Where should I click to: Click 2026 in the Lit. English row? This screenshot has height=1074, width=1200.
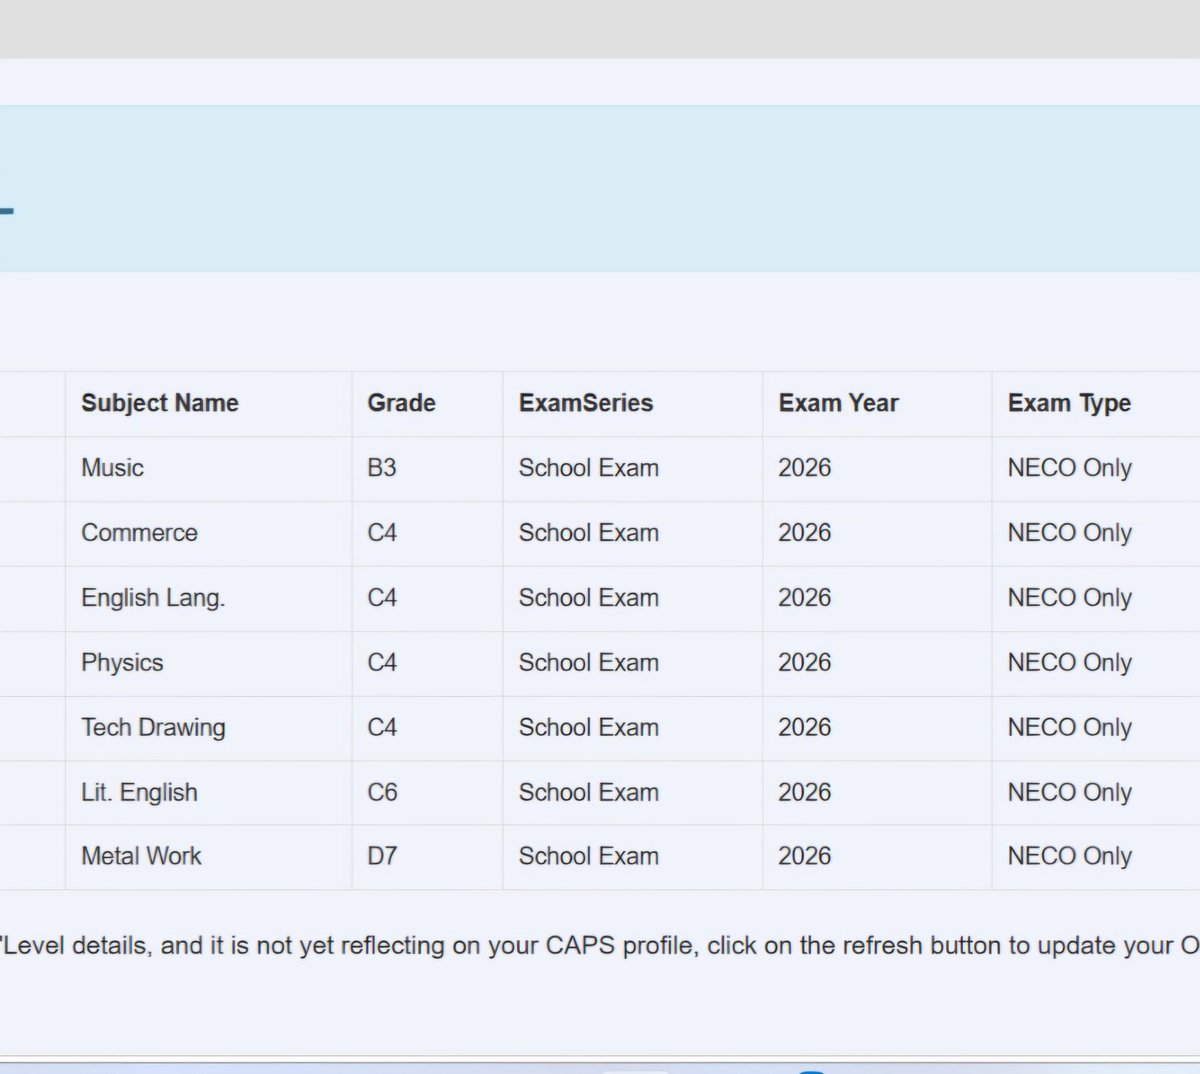pyautogui.click(x=804, y=793)
